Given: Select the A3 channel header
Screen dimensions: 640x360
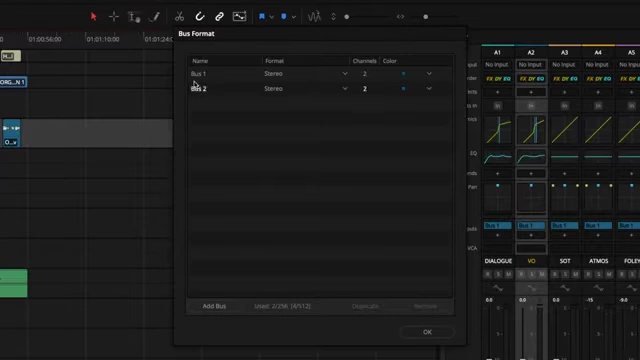Looking at the screenshot, I should tap(564, 52).
